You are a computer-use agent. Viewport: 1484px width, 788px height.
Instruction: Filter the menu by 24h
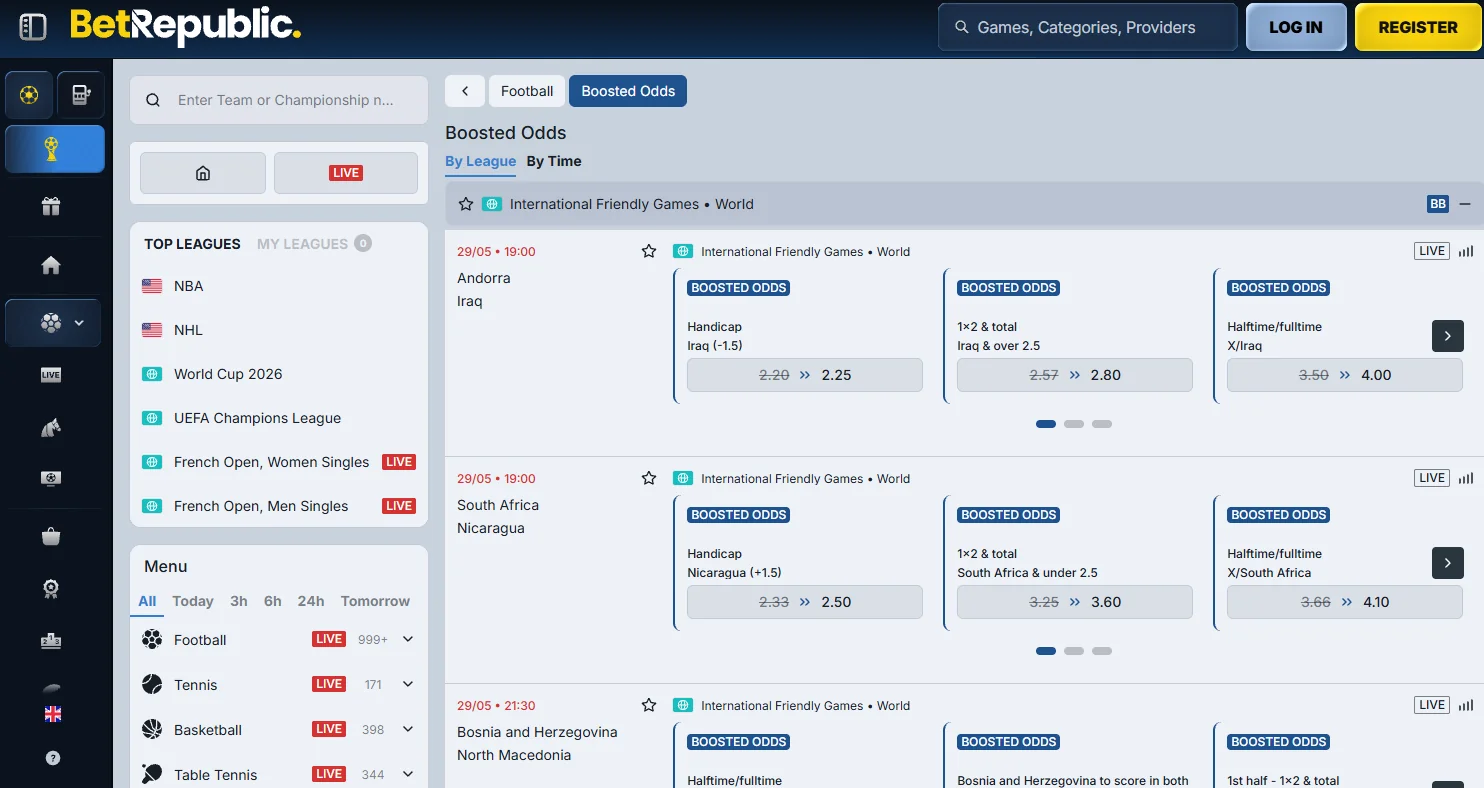coord(311,601)
